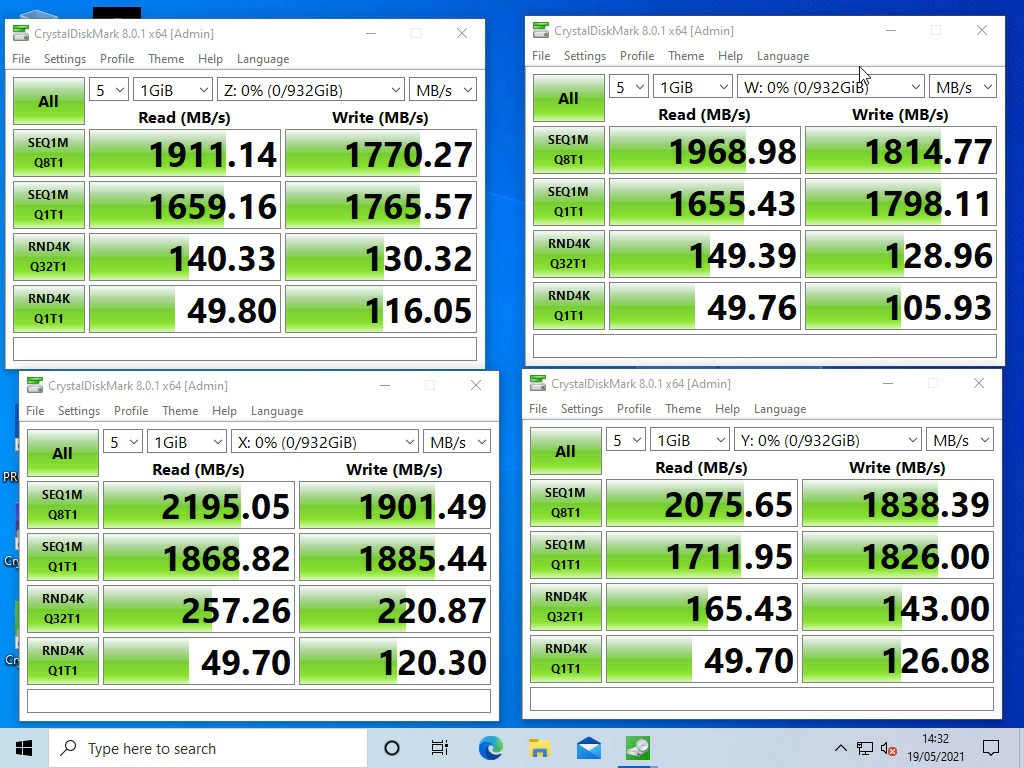Open the W: drive selection dropdown
The height and width of the screenshot is (768, 1024).
coord(830,87)
